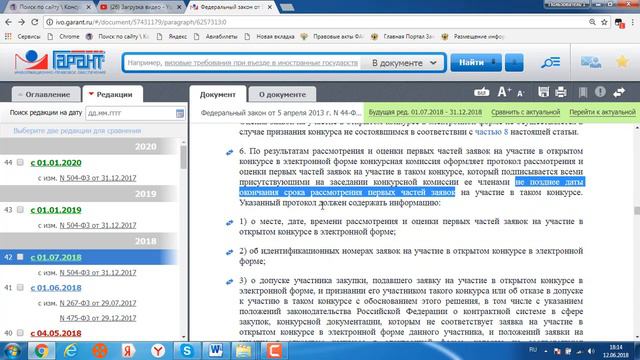Click the editions list scrollbar thumb
The image size is (640, 360).
tap(183, 157)
